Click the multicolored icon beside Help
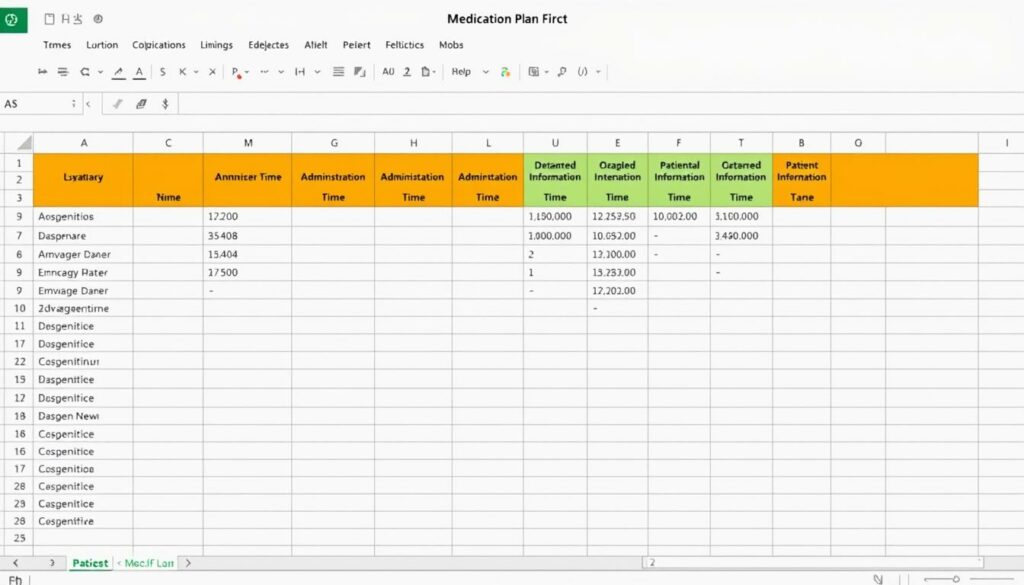Screen dimensions: 1024x585 [x=505, y=72]
